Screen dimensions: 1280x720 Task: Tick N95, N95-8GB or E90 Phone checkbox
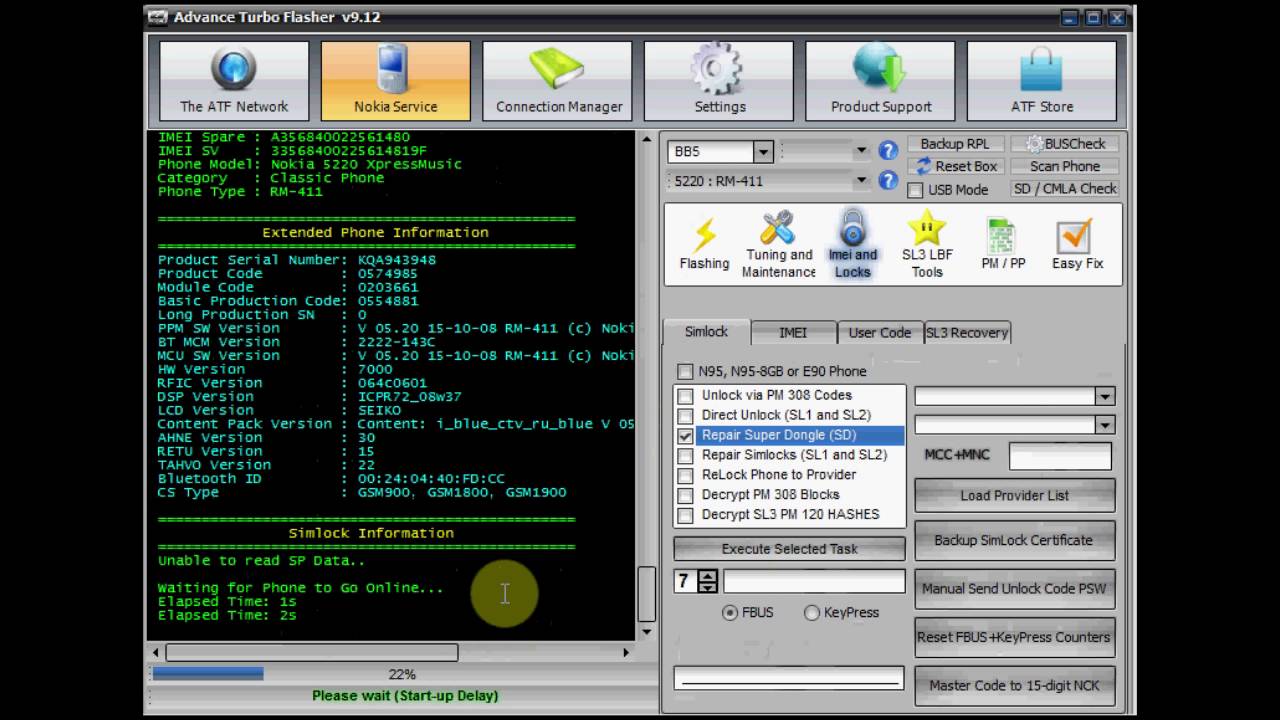tap(685, 371)
